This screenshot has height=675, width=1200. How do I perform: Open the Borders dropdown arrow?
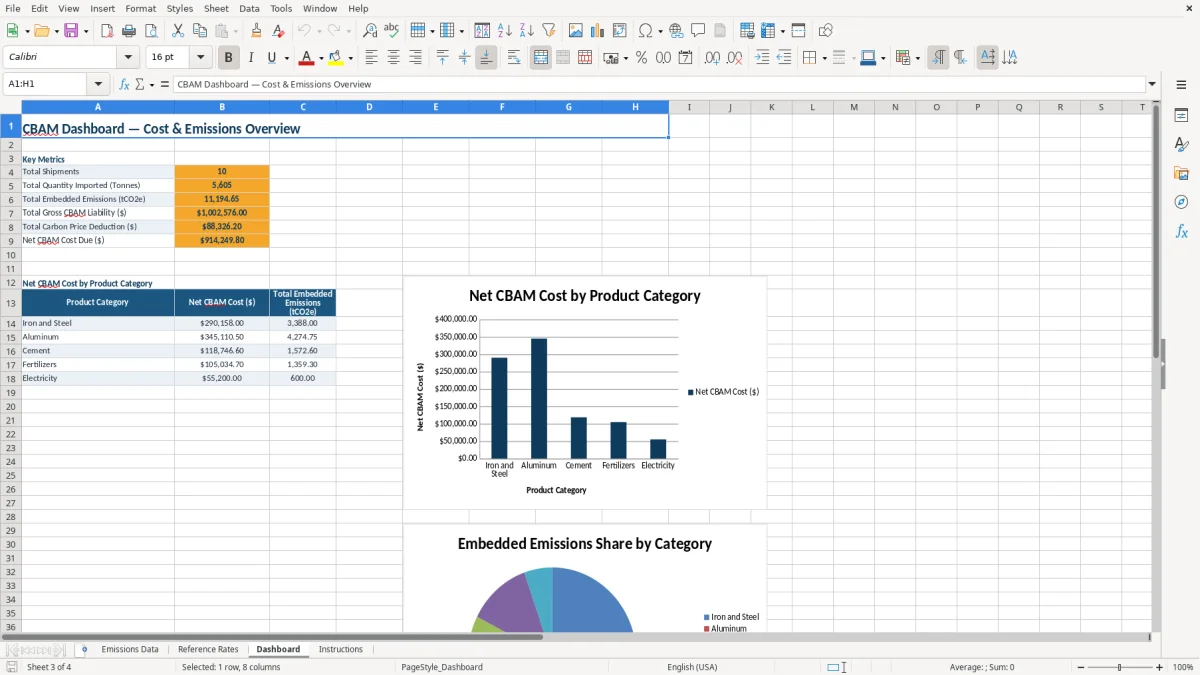tap(824, 58)
